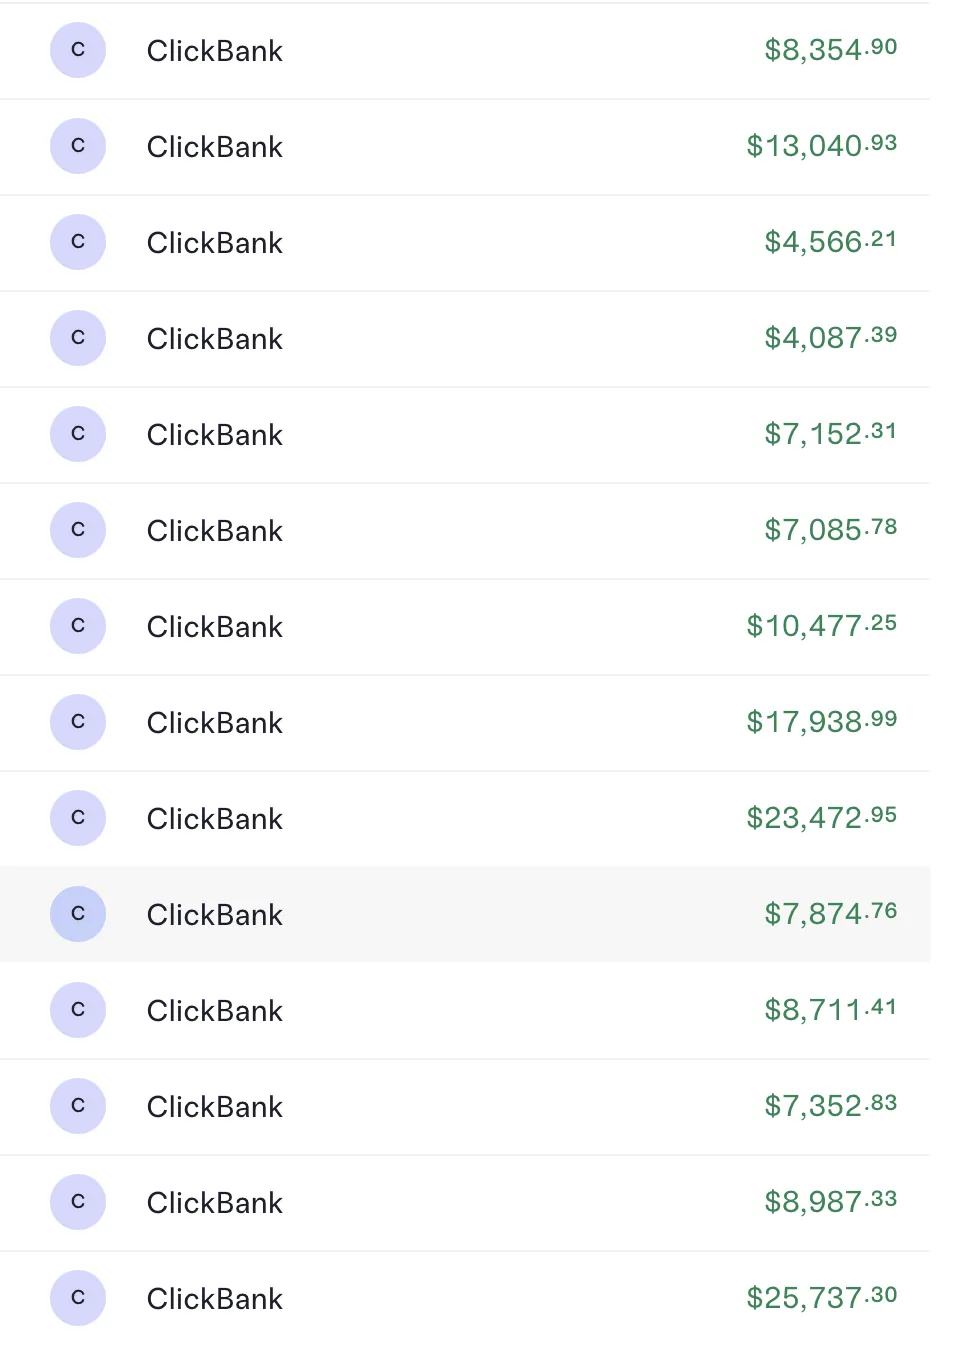Click the $7,352.83 amount

[x=830, y=1106]
